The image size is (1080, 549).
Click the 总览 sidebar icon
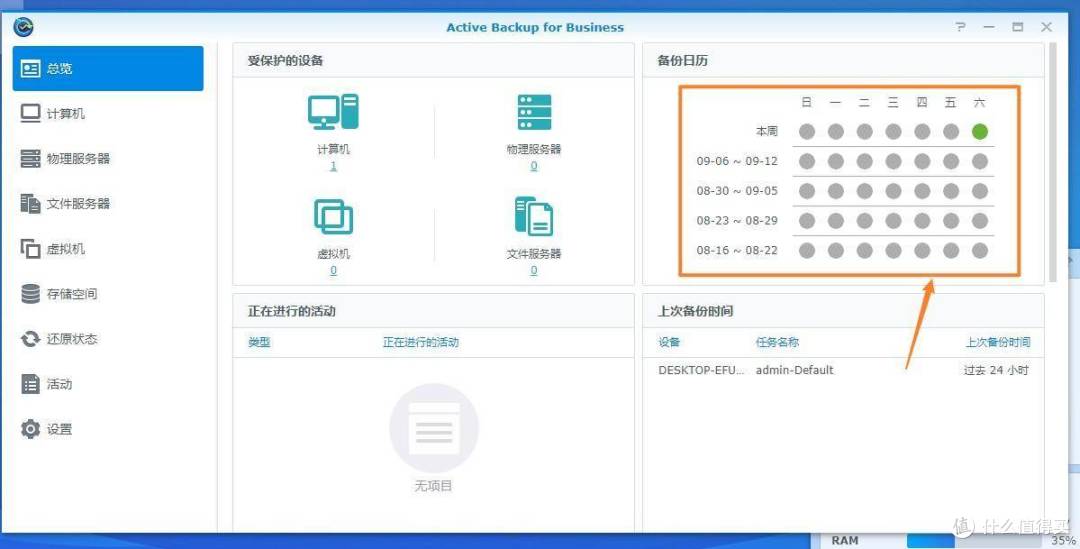(x=30, y=68)
